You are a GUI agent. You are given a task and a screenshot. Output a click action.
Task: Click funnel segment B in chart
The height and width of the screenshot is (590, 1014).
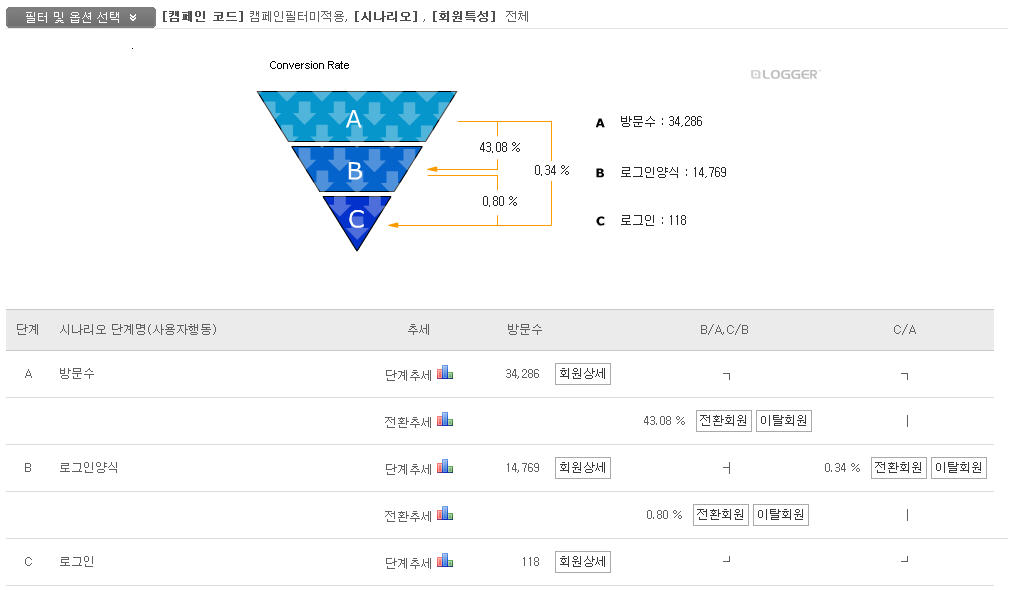[x=355, y=169]
